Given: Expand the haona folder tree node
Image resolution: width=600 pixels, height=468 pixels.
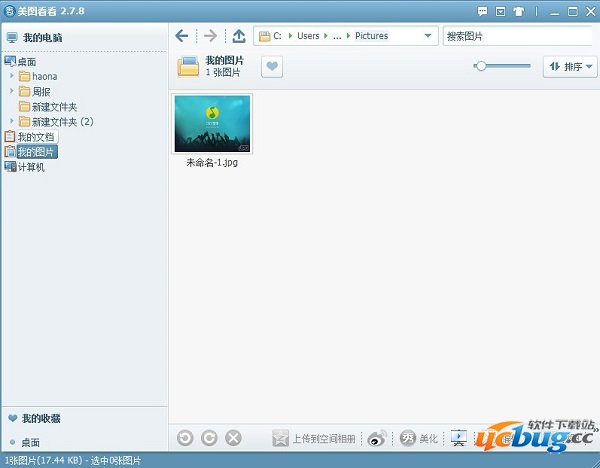Looking at the screenshot, I should pos(12,76).
